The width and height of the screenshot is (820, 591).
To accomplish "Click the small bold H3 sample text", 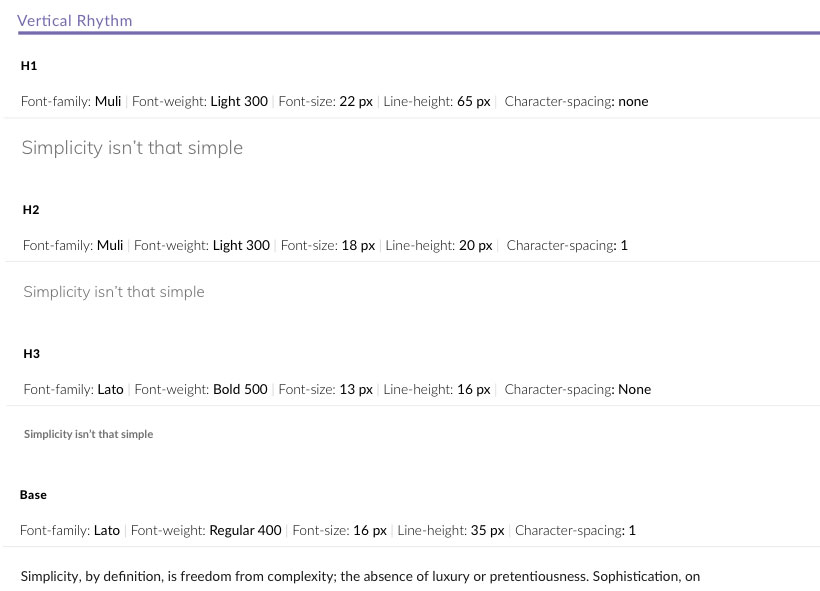I will [88, 434].
